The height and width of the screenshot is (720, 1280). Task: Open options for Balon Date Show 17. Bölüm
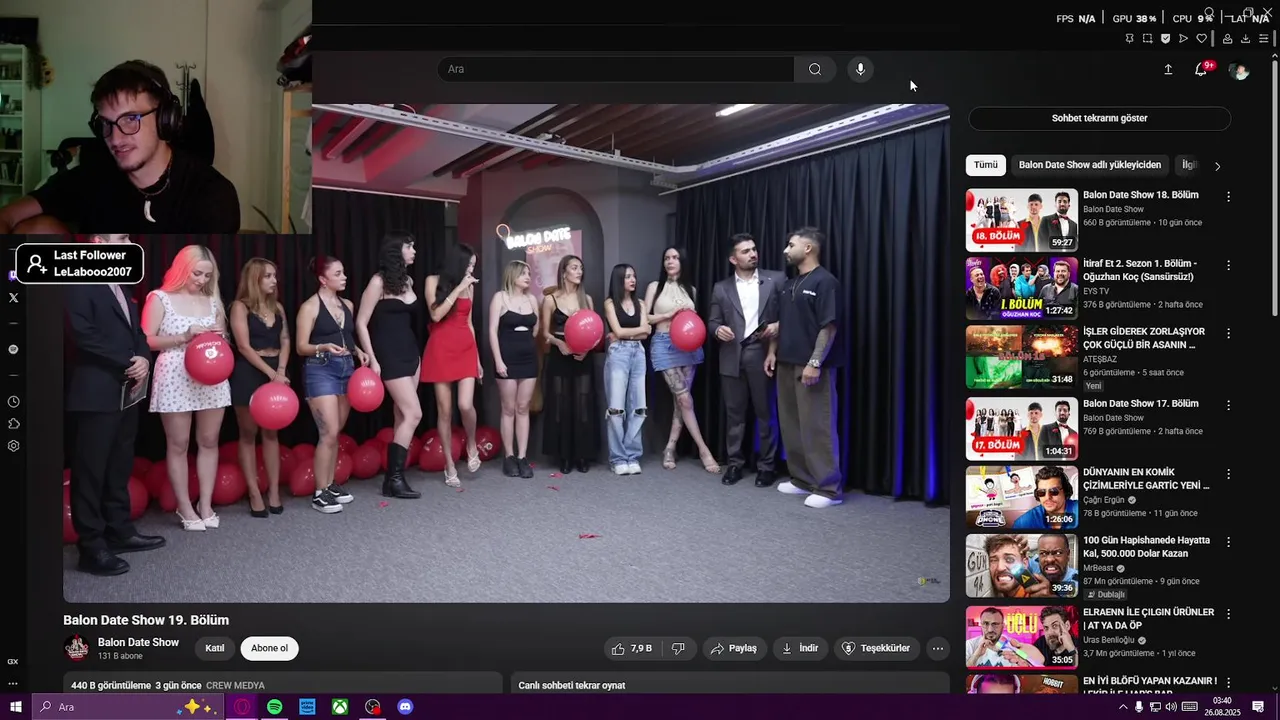click(x=1228, y=405)
